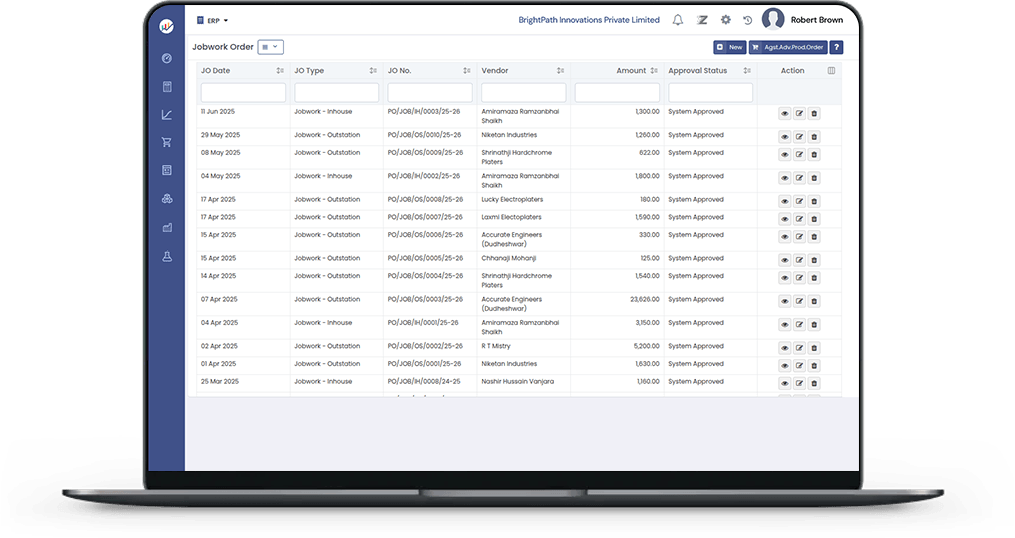
Task: View the R T Mistry order with eye icon
Action: pos(785,348)
